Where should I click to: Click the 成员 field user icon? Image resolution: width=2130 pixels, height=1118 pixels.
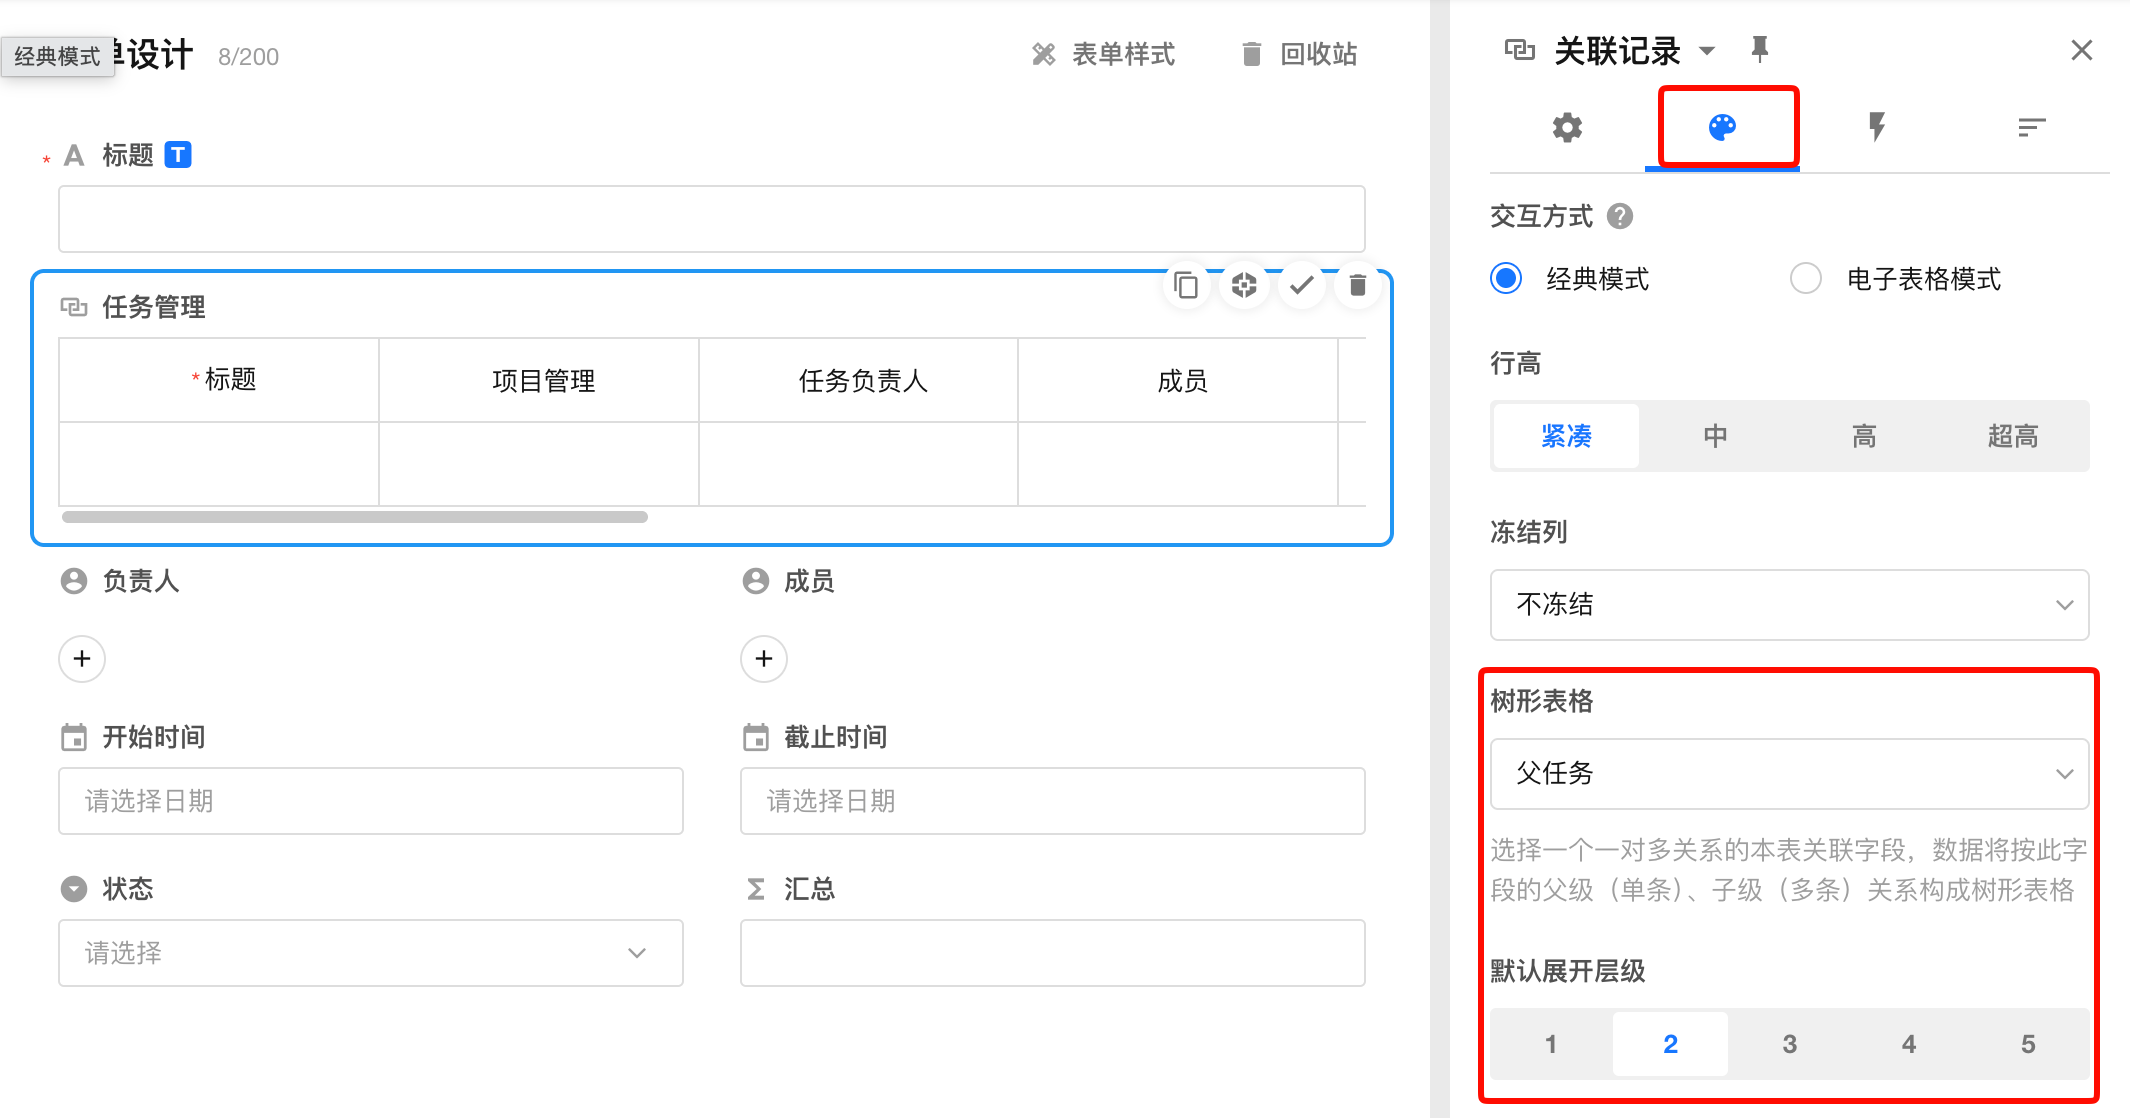[x=756, y=581]
